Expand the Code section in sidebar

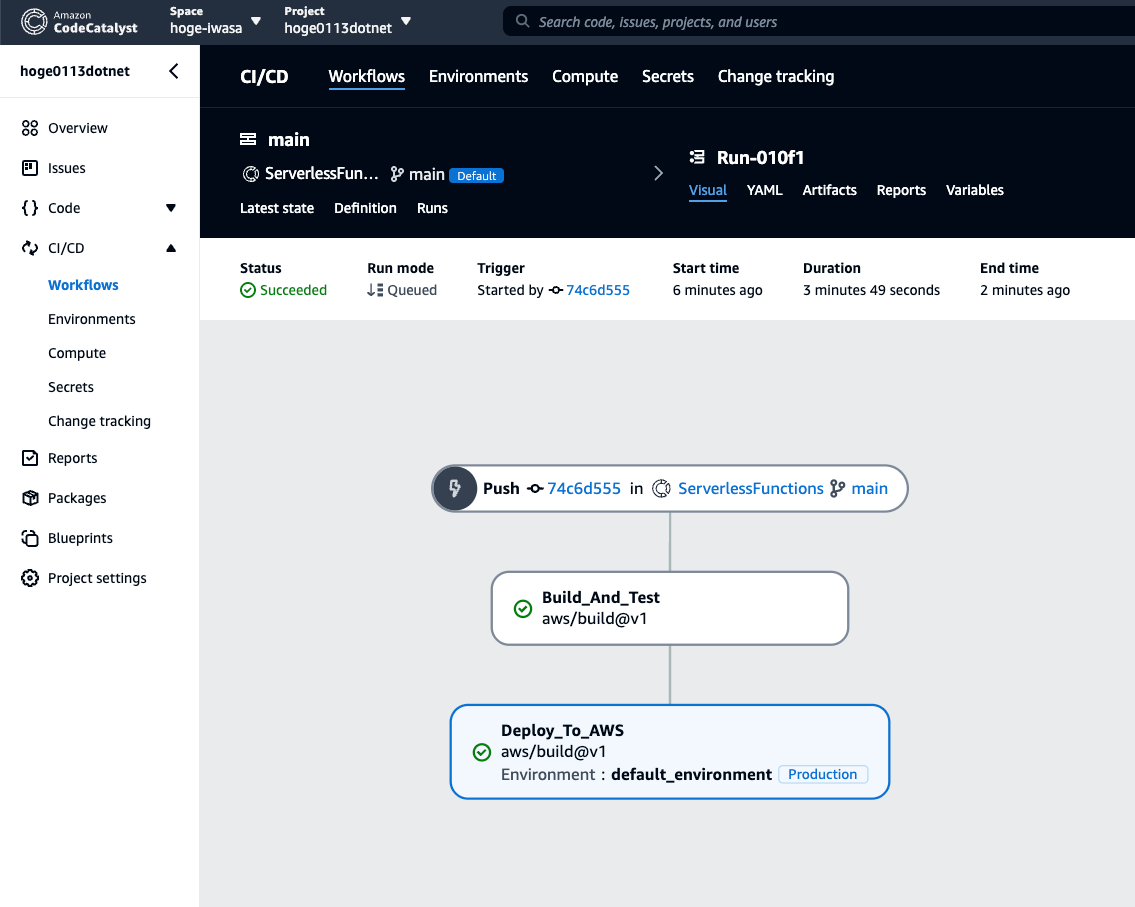pos(170,208)
